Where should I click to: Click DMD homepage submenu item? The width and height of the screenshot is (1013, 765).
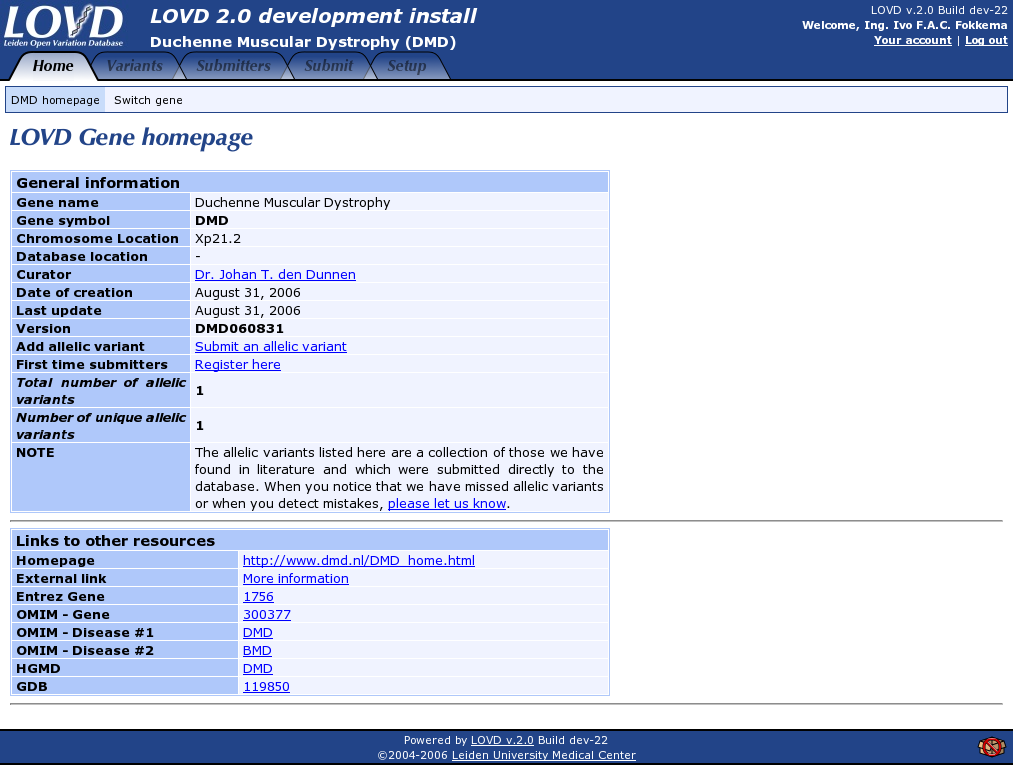[56, 100]
